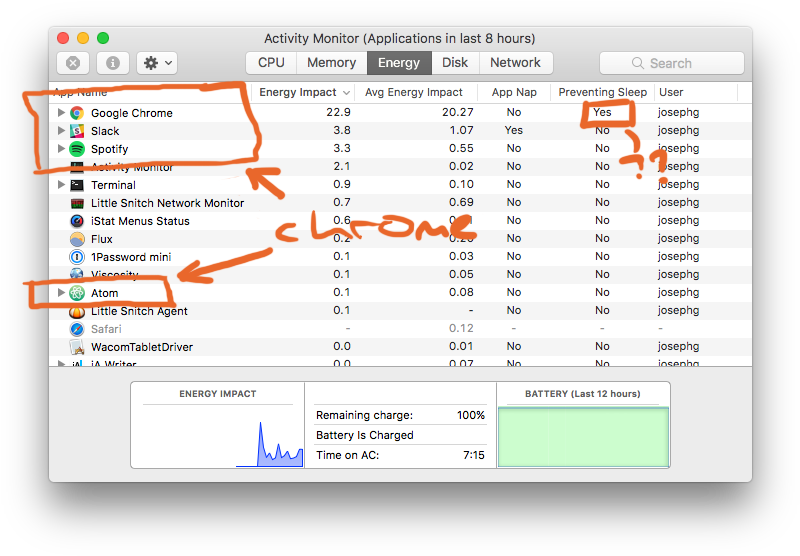Expand the Spotify disclosure triangle

click(x=61, y=148)
